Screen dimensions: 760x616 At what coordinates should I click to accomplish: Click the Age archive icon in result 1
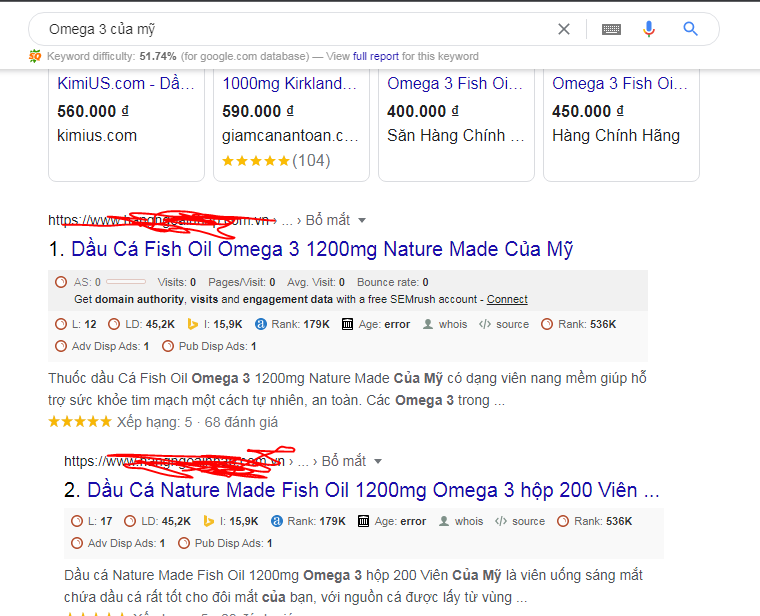347,324
